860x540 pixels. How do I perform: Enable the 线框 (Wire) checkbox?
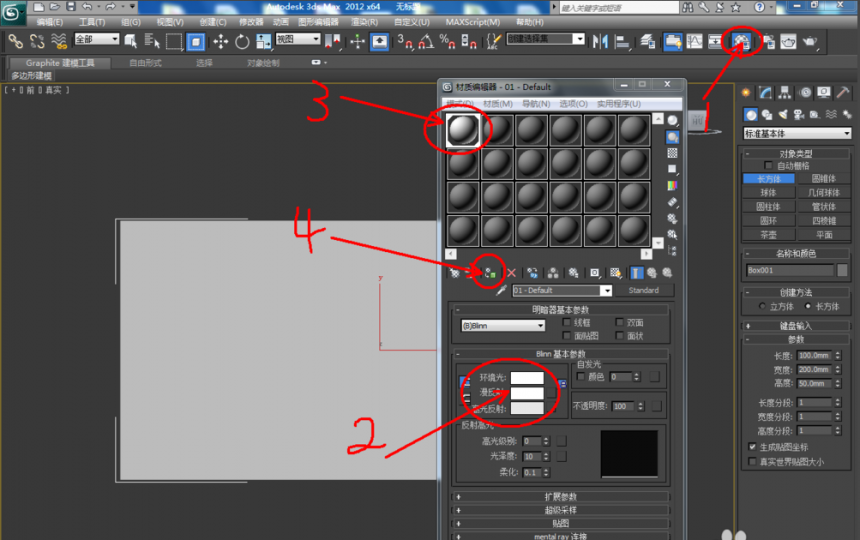(567, 322)
